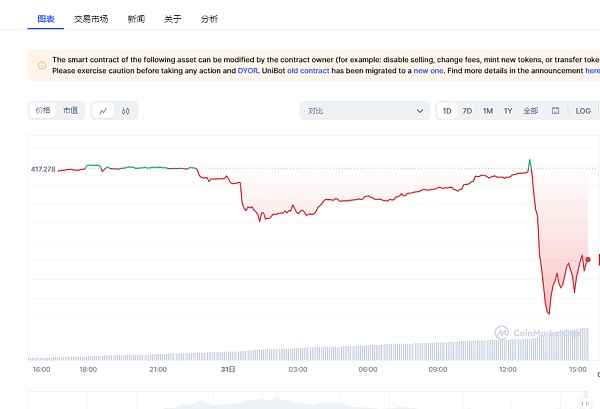Click the warning info icon in banner
Screen dimensions: 600x409
(x=41, y=66)
